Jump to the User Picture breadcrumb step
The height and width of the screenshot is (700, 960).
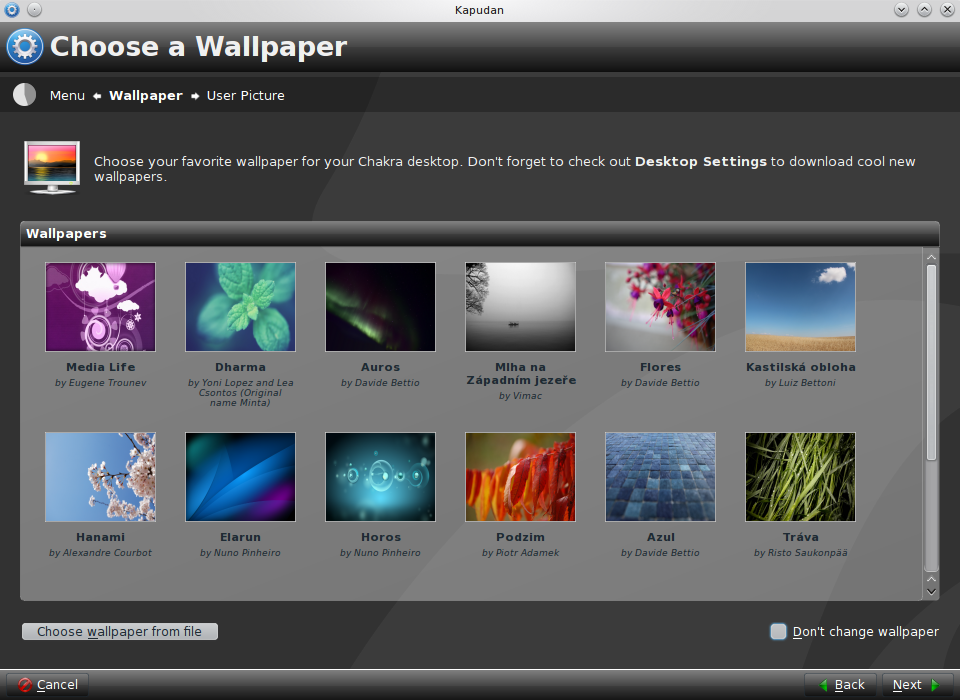click(x=245, y=96)
